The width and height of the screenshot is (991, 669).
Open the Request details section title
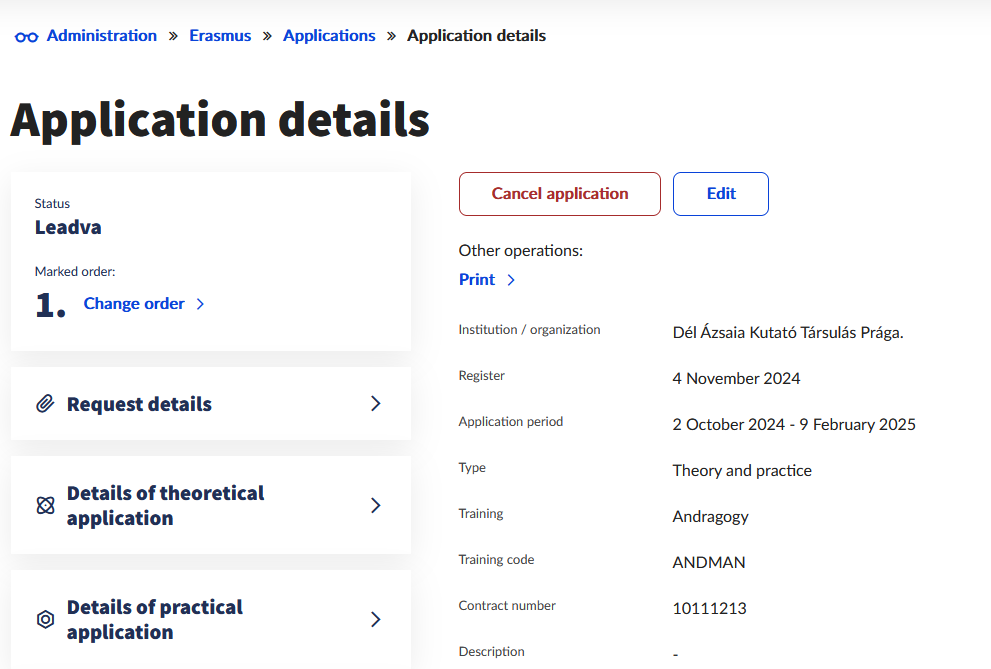click(139, 404)
